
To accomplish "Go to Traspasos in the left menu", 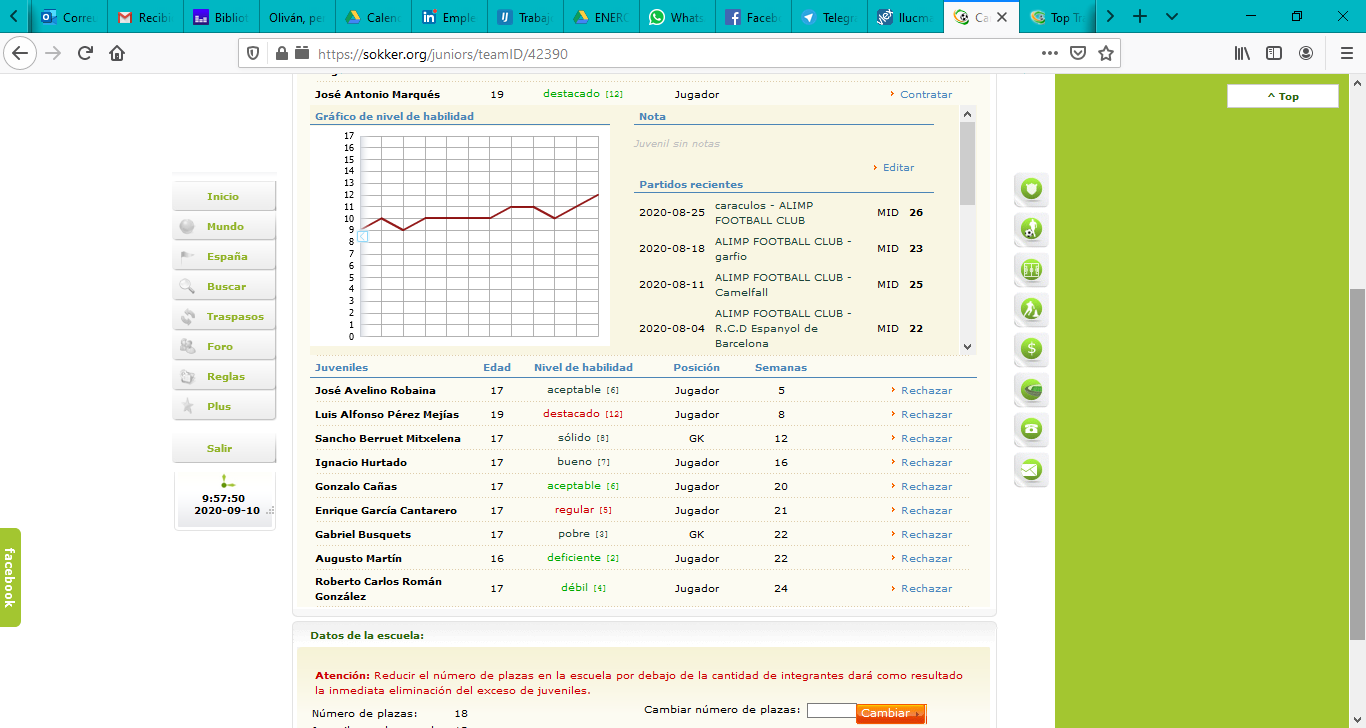I will pyautogui.click(x=235, y=317).
